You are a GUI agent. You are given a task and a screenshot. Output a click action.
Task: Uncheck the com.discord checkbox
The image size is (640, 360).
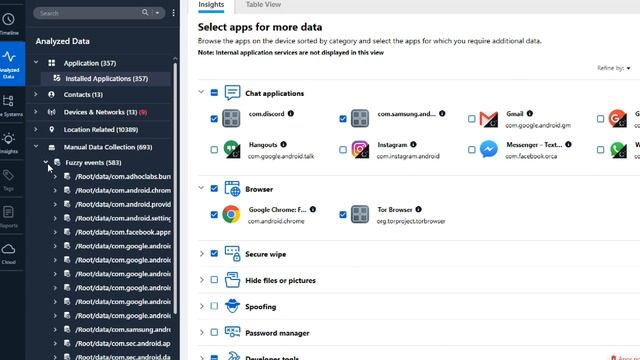point(214,119)
